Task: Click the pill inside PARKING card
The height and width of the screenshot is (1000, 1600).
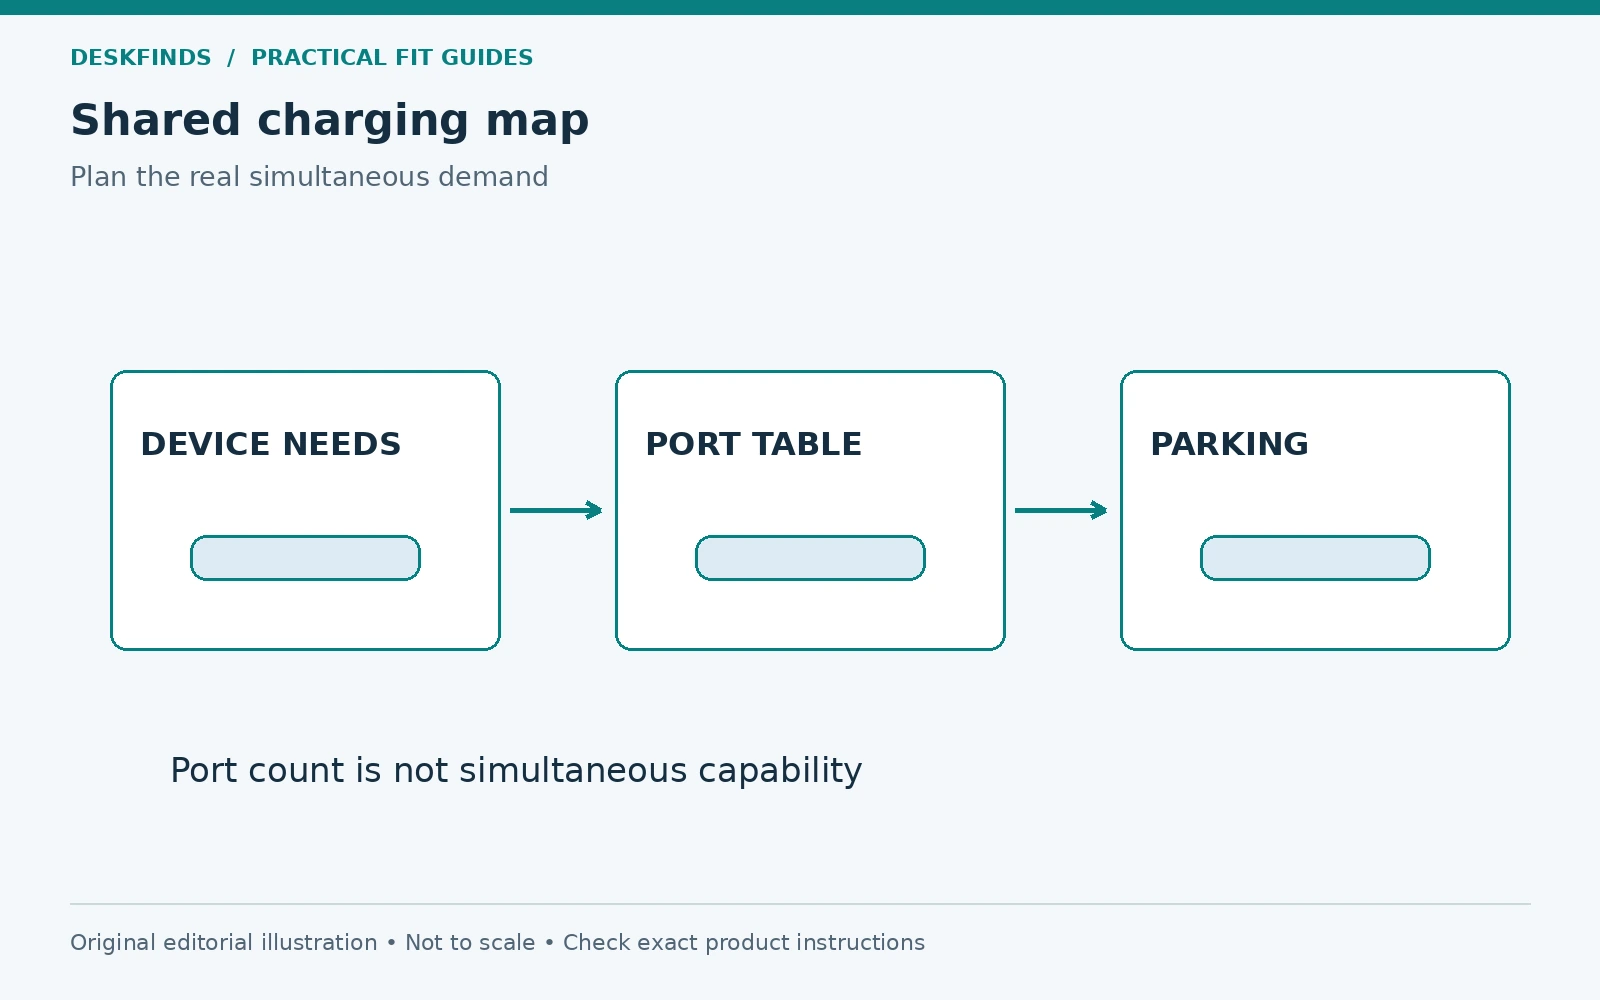Action: pyautogui.click(x=1315, y=558)
